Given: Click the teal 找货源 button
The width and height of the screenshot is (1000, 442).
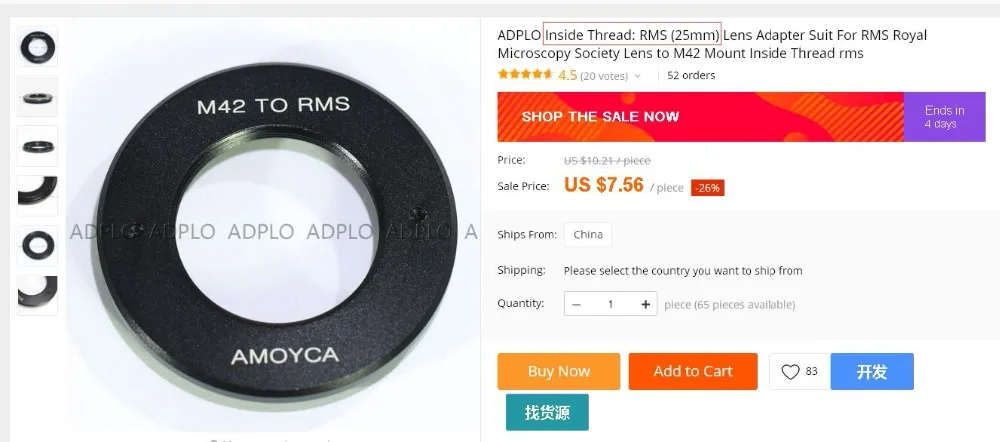Looking at the screenshot, I should (547, 412).
